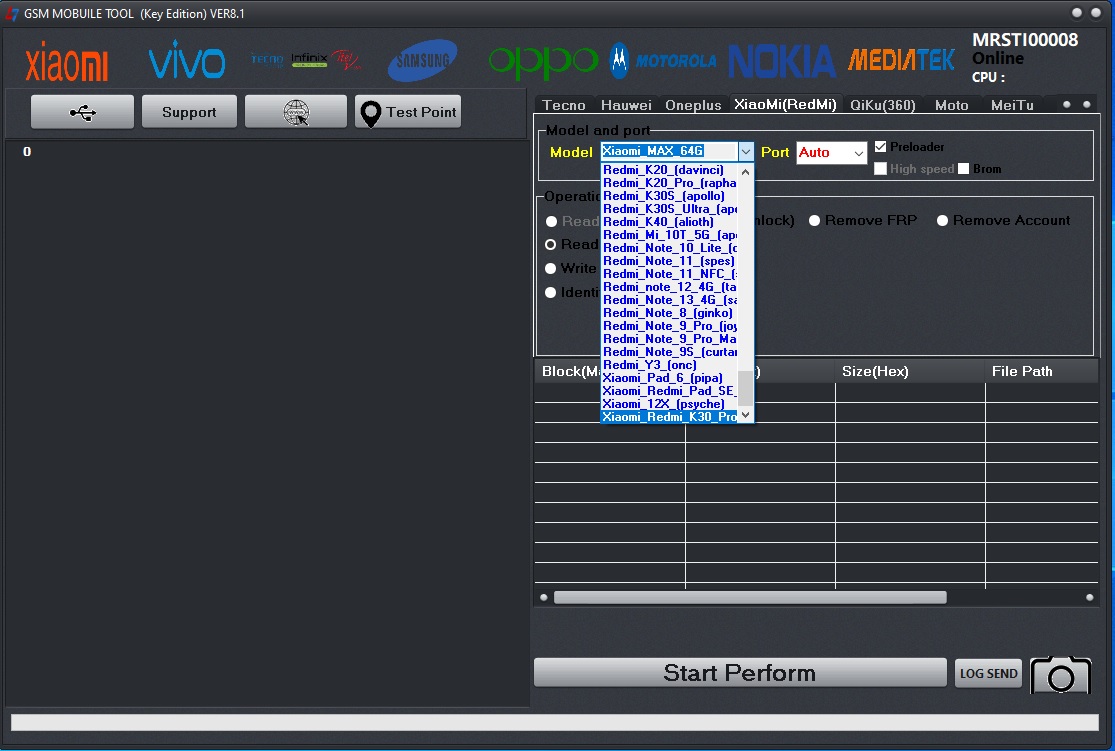Switch to the Oneplus tab
The height and width of the screenshot is (751, 1115).
click(692, 105)
